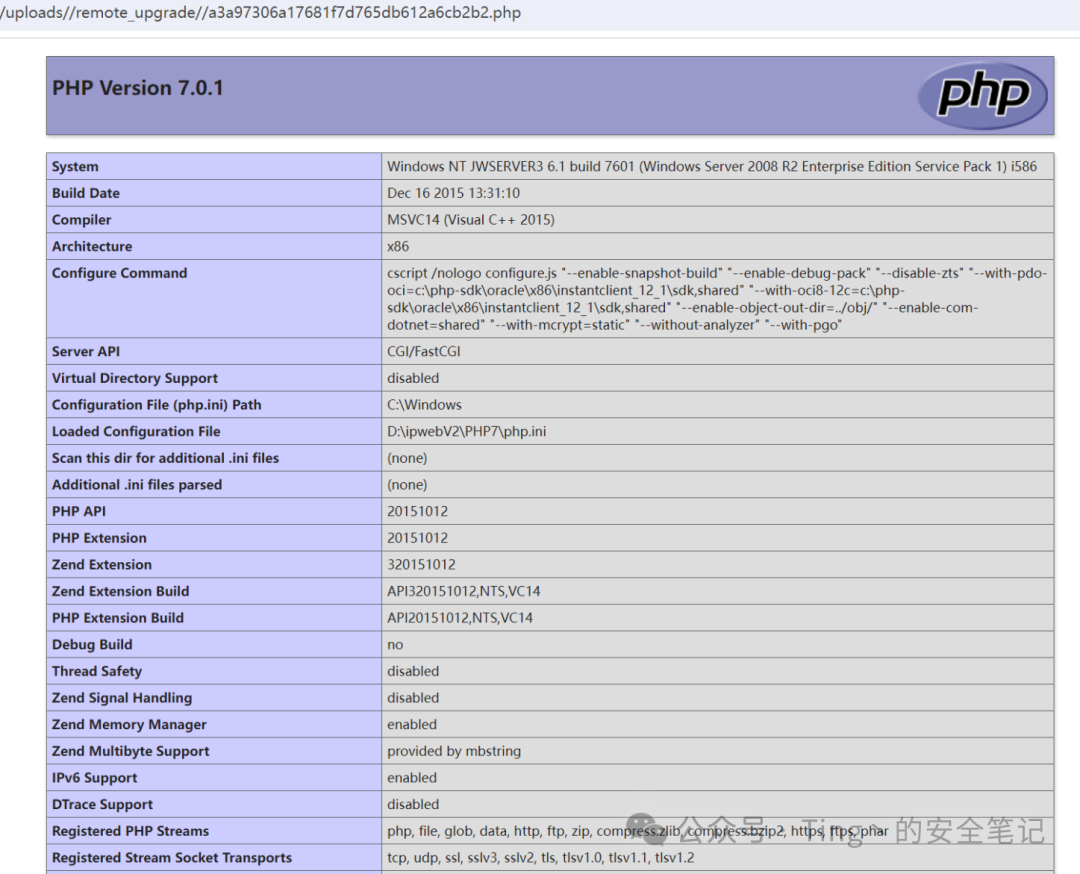1080x874 pixels.
Task: Select the x86 architecture value
Action: (397, 247)
